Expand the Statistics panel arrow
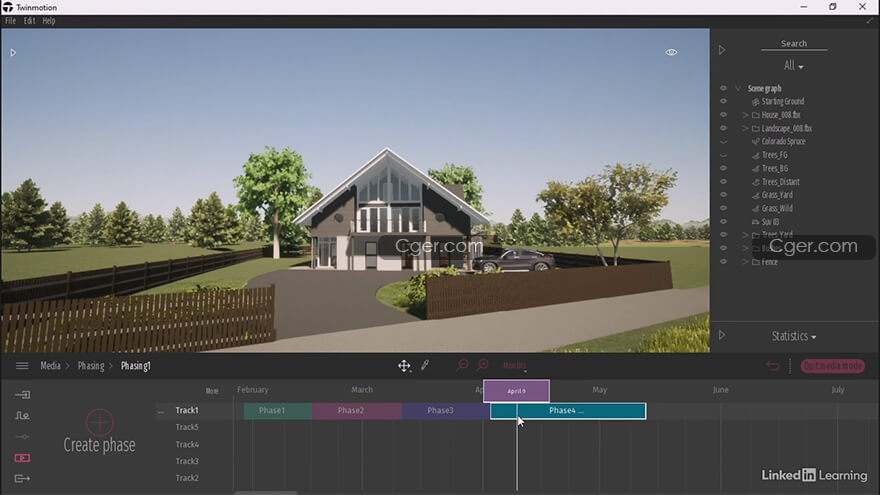 tap(722, 335)
